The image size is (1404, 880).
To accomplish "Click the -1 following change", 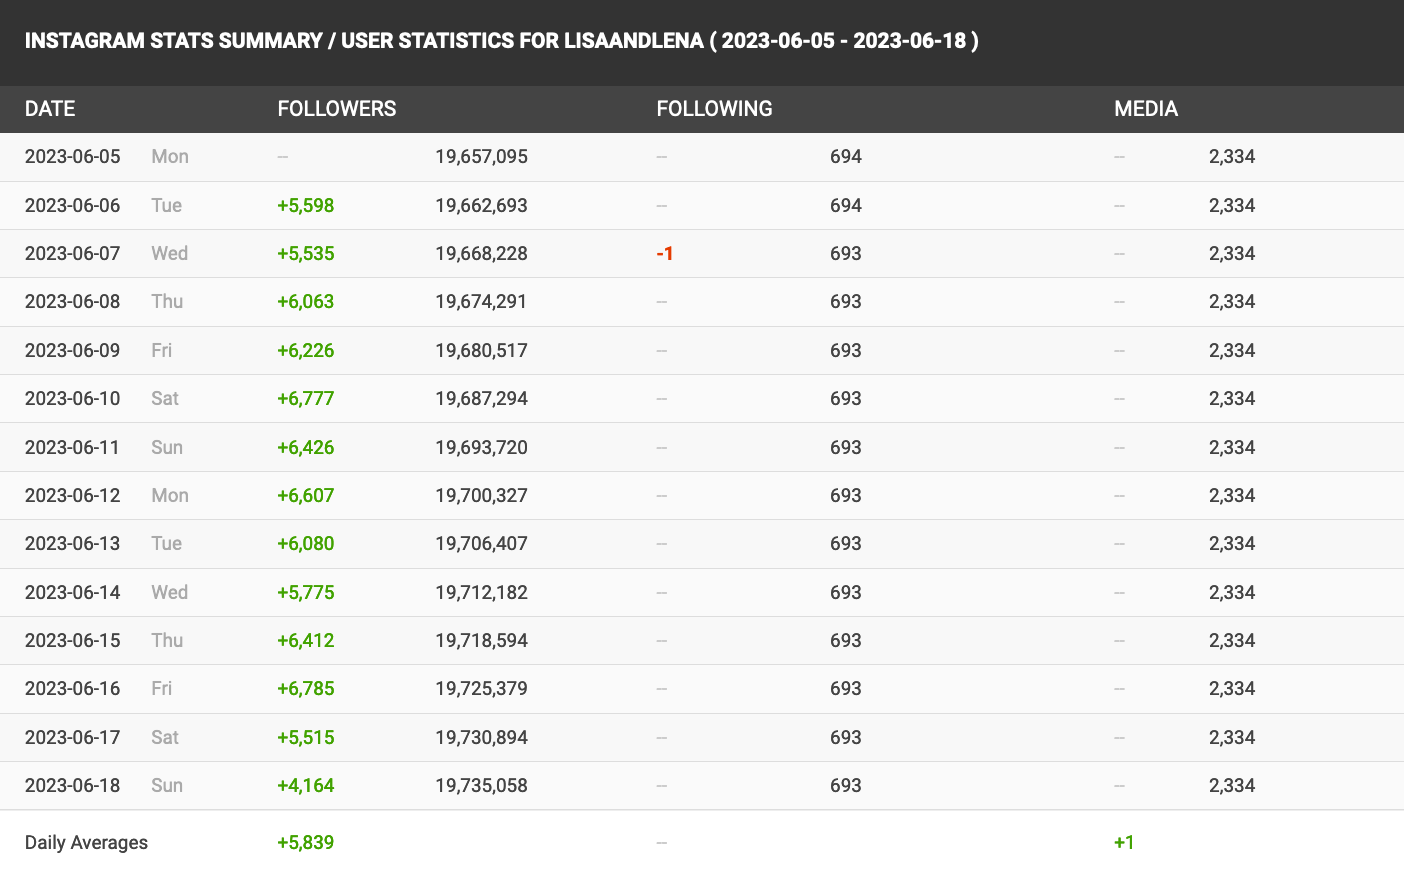I will (664, 254).
